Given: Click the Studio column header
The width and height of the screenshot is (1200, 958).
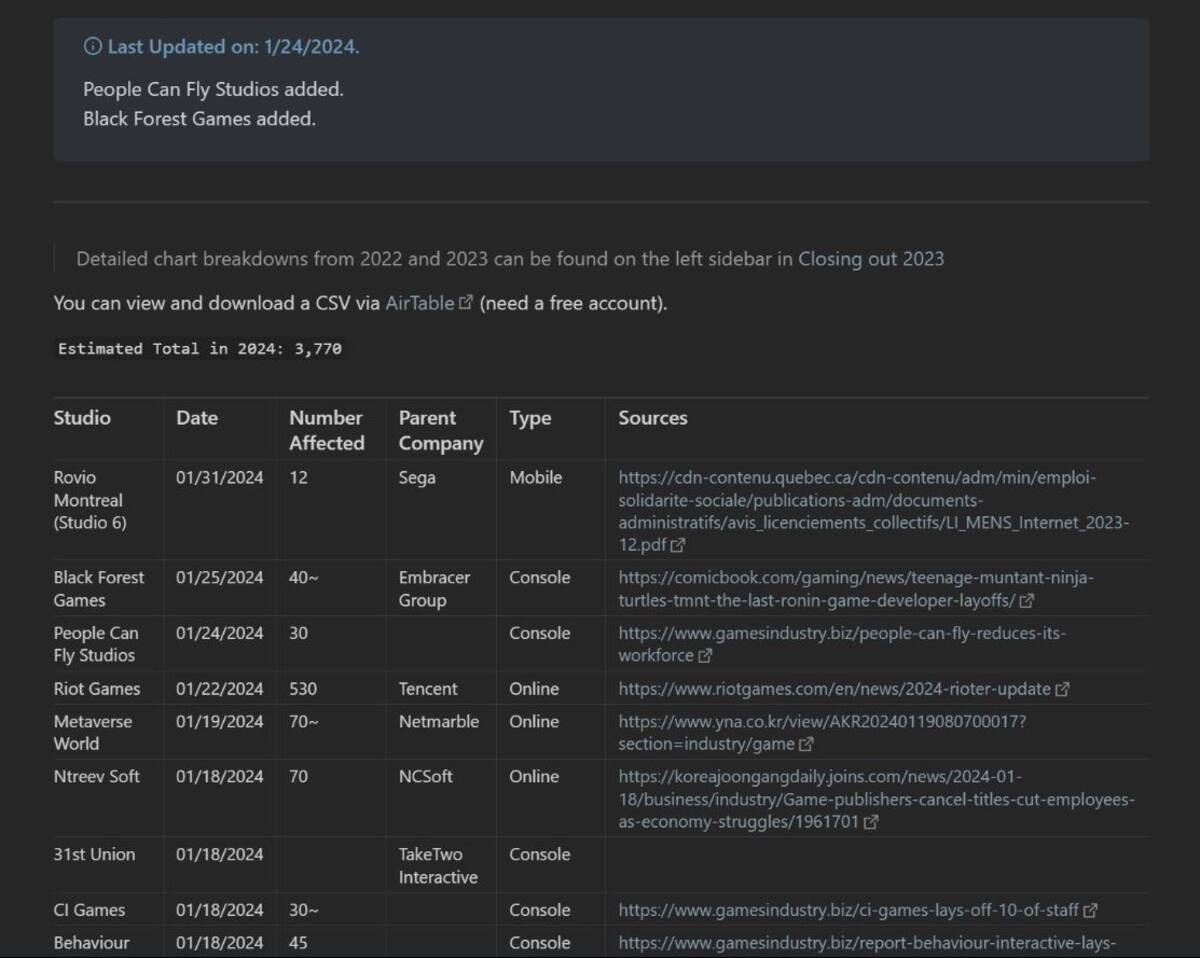Looking at the screenshot, I should pos(82,418).
